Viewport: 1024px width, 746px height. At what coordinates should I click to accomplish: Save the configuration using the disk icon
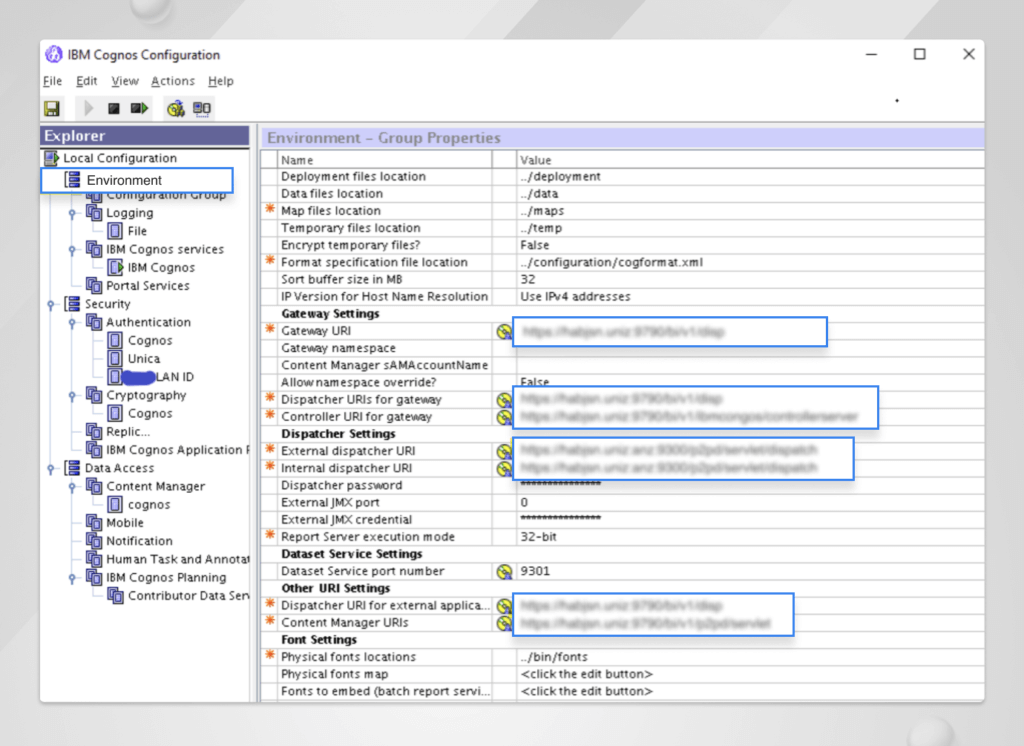click(51, 108)
